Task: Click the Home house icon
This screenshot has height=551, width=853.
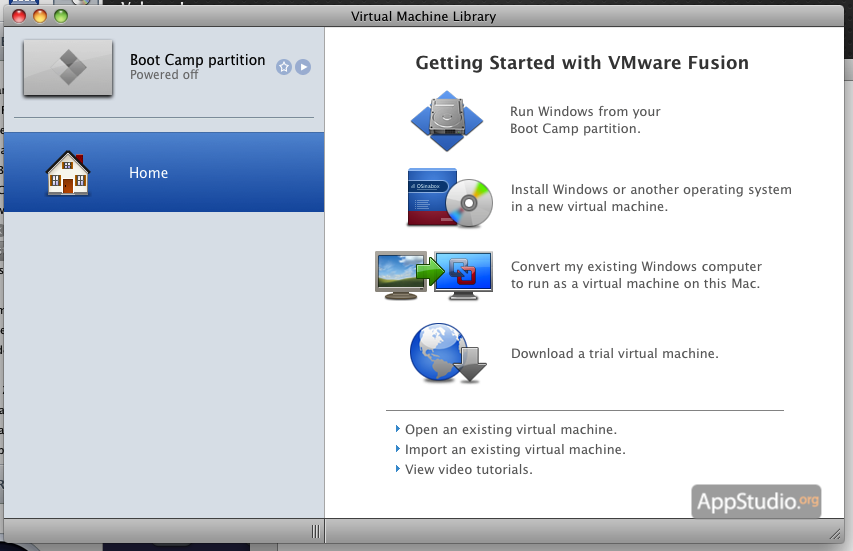Action: tap(68, 173)
